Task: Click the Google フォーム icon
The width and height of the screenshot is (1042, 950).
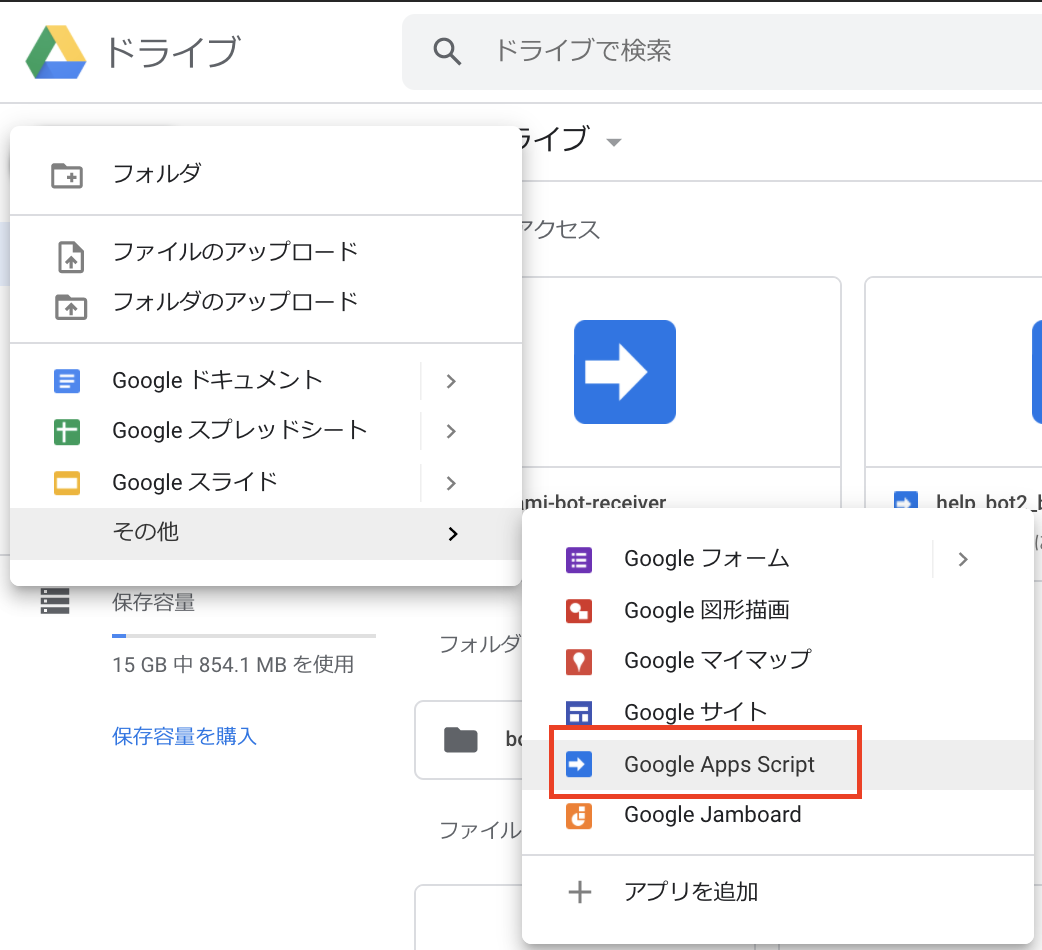Action: (581, 559)
